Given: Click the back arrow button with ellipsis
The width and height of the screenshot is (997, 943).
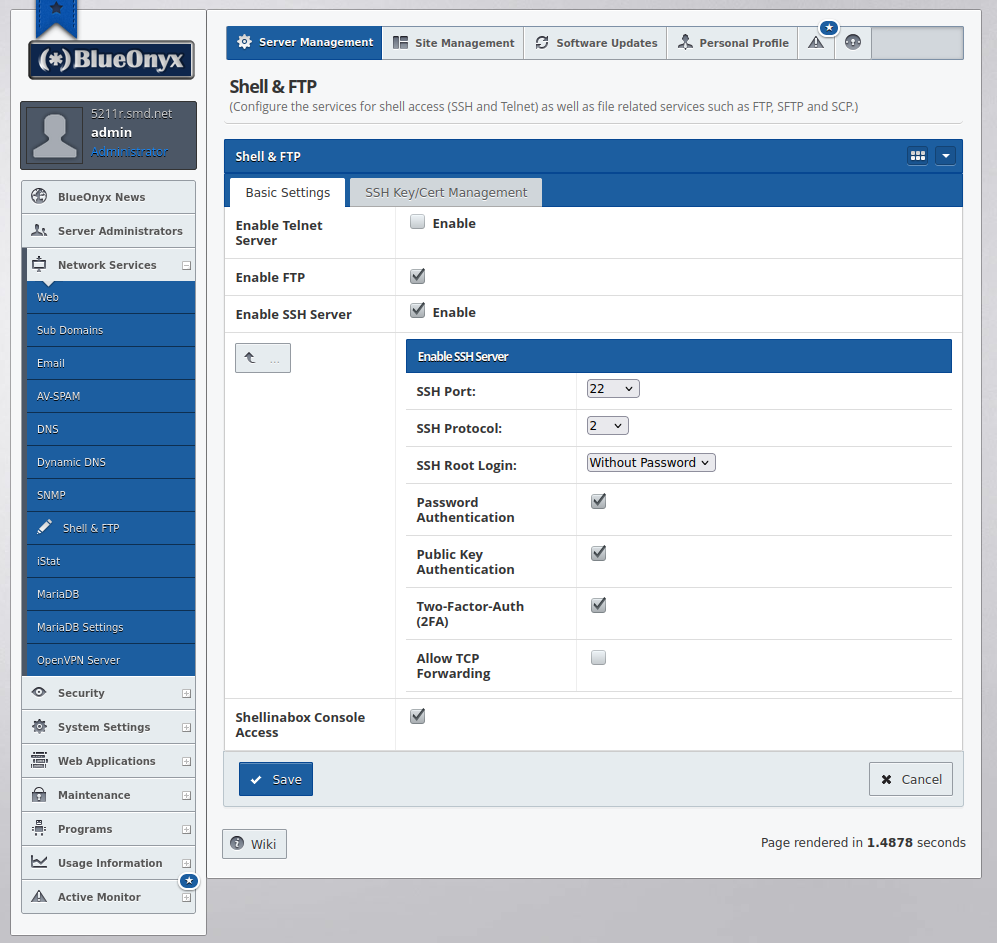Looking at the screenshot, I should 263,358.
